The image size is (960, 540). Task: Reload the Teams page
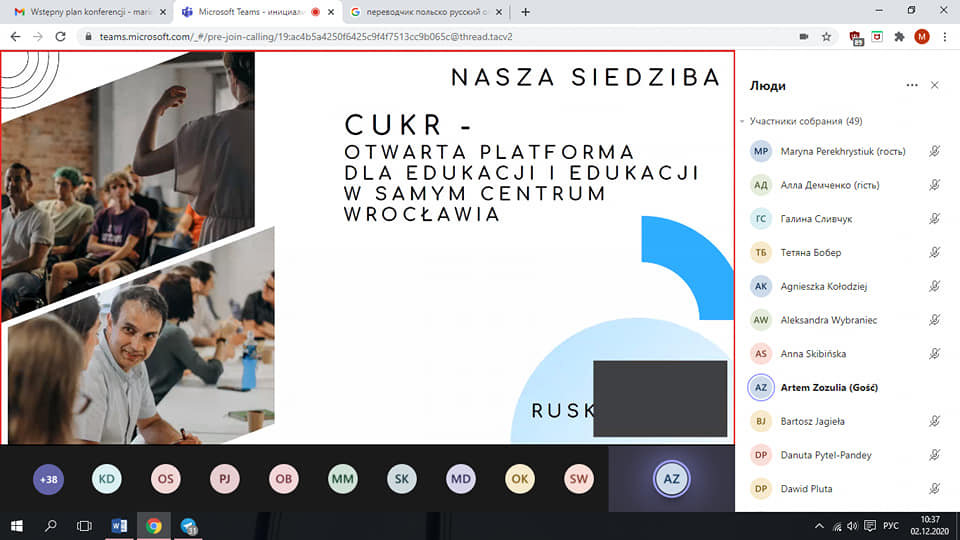point(60,37)
